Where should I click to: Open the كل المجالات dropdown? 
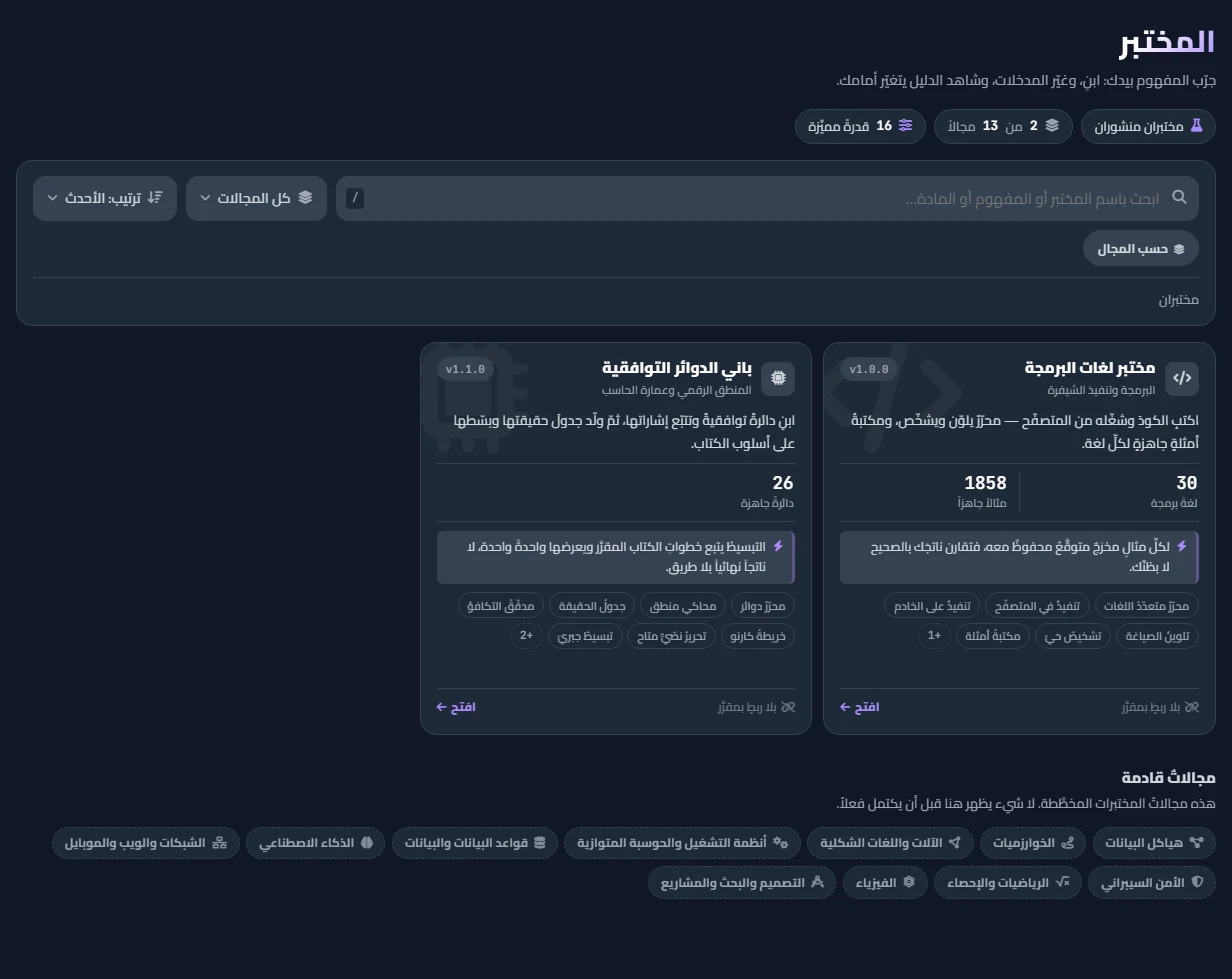click(x=256, y=198)
